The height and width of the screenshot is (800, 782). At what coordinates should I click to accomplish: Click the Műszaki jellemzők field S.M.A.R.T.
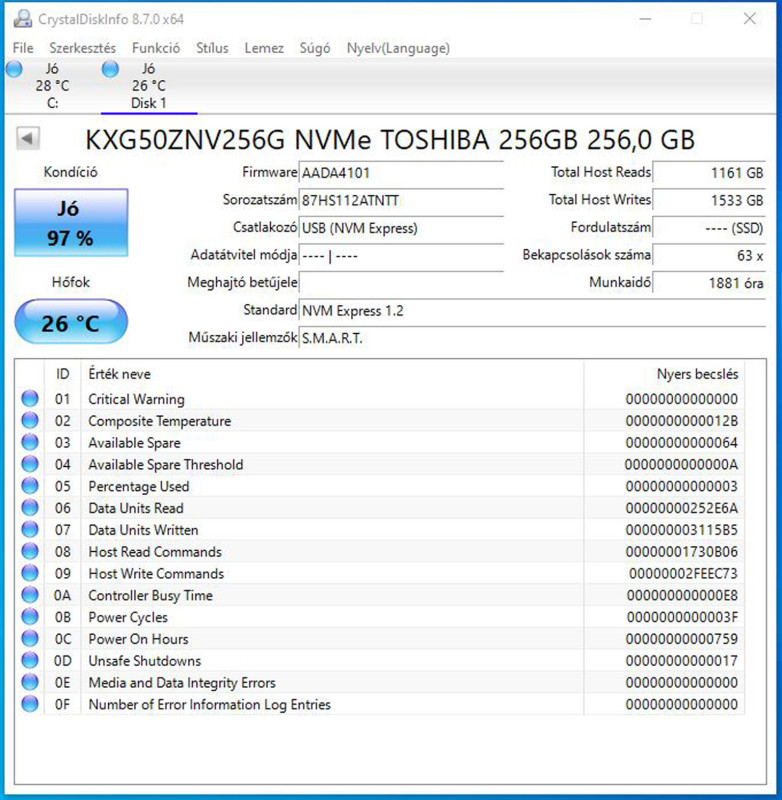click(x=532, y=338)
